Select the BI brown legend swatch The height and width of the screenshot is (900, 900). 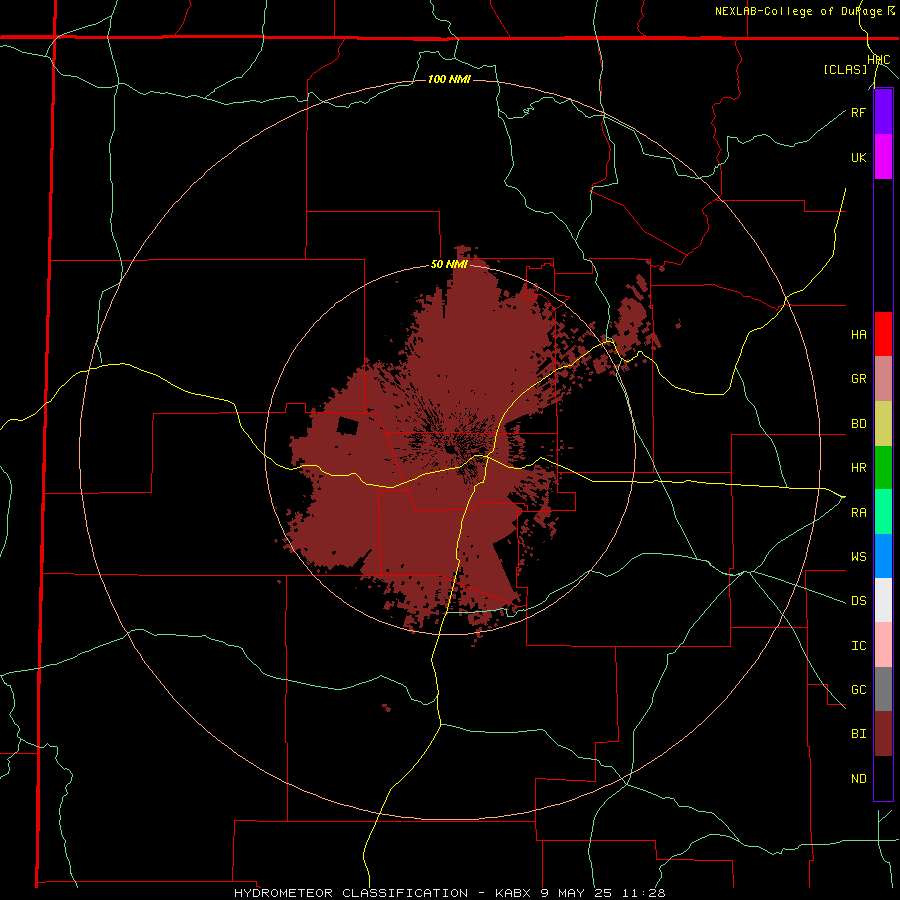pos(883,734)
